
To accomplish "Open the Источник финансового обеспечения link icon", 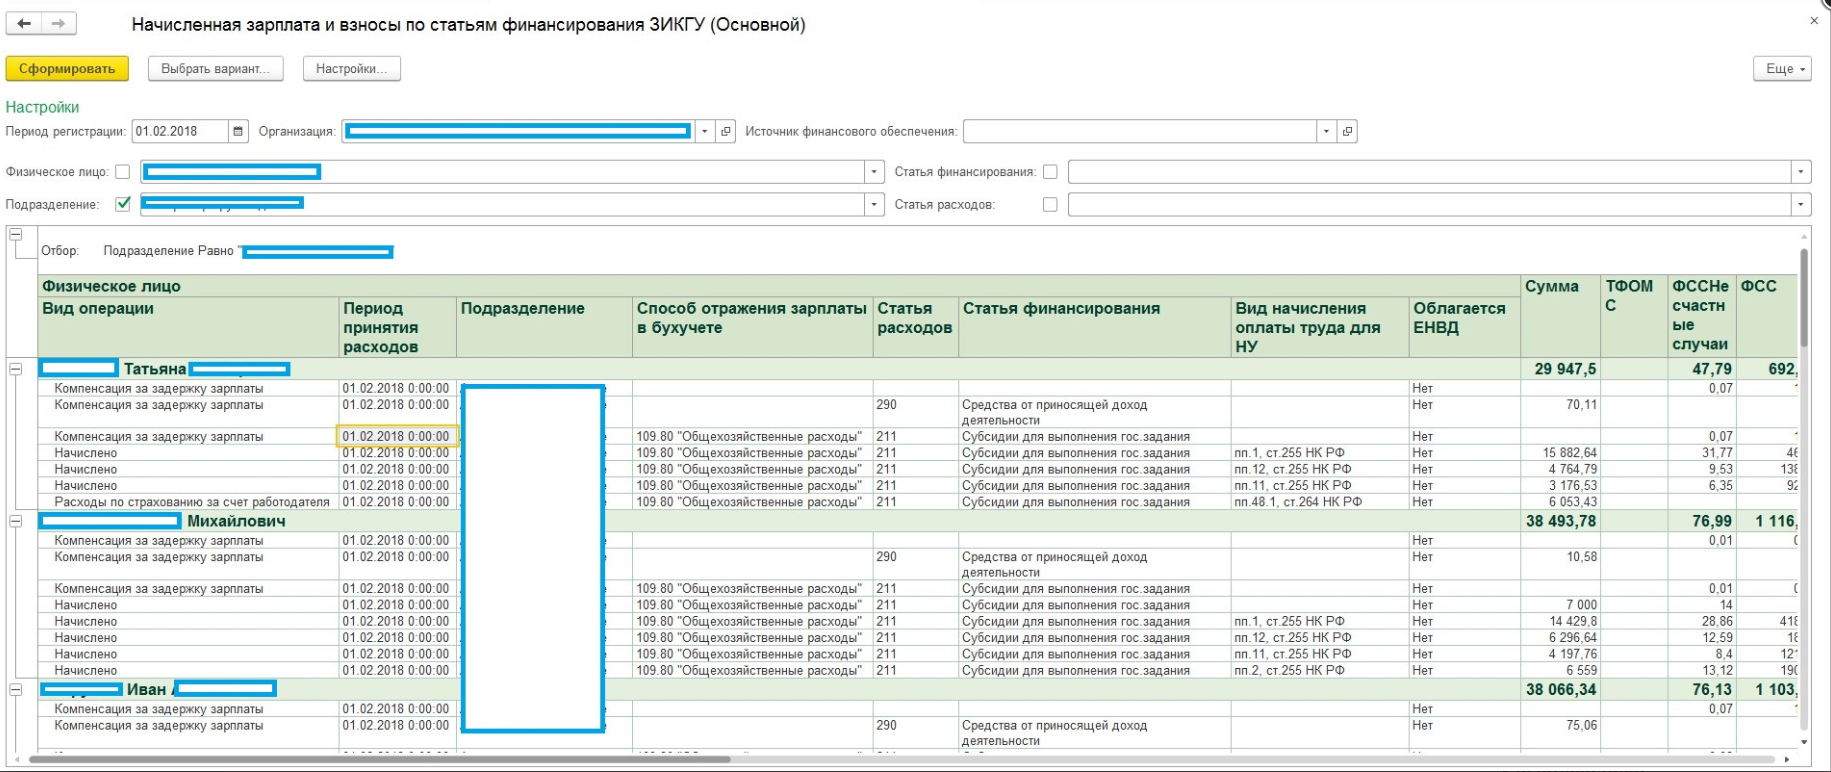I will click(1347, 131).
